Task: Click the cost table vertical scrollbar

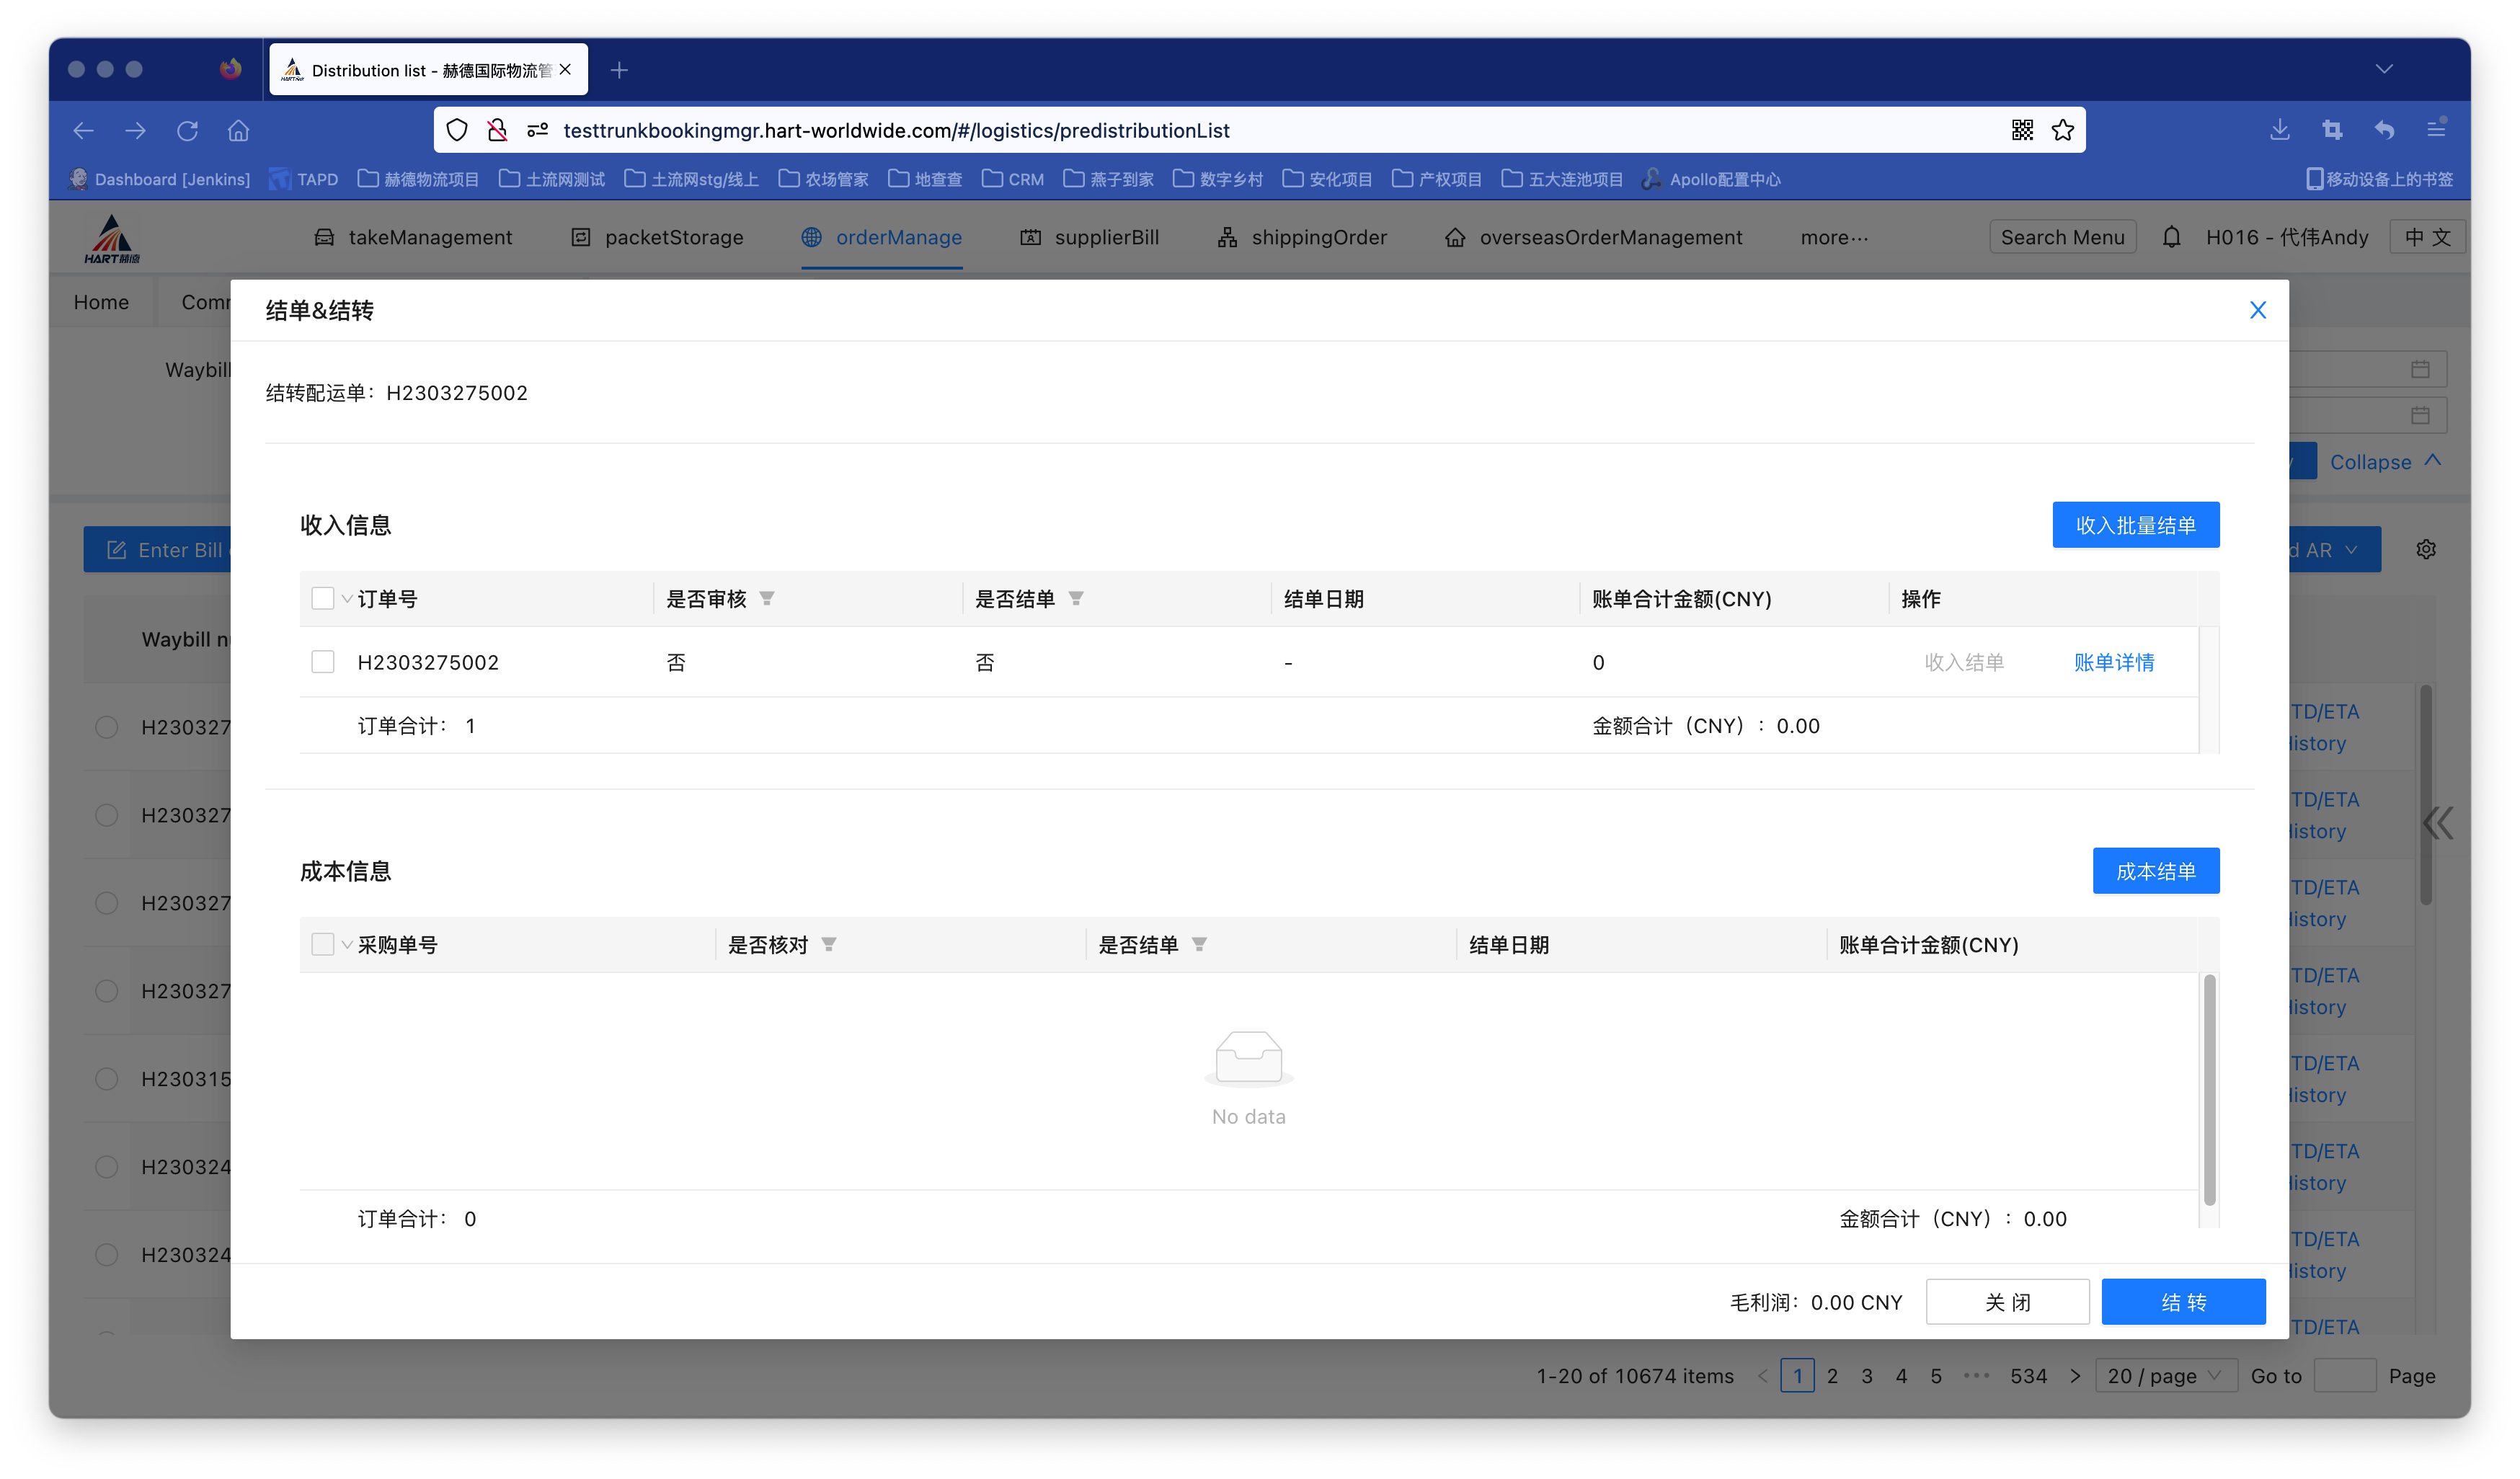Action: click(2209, 1090)
